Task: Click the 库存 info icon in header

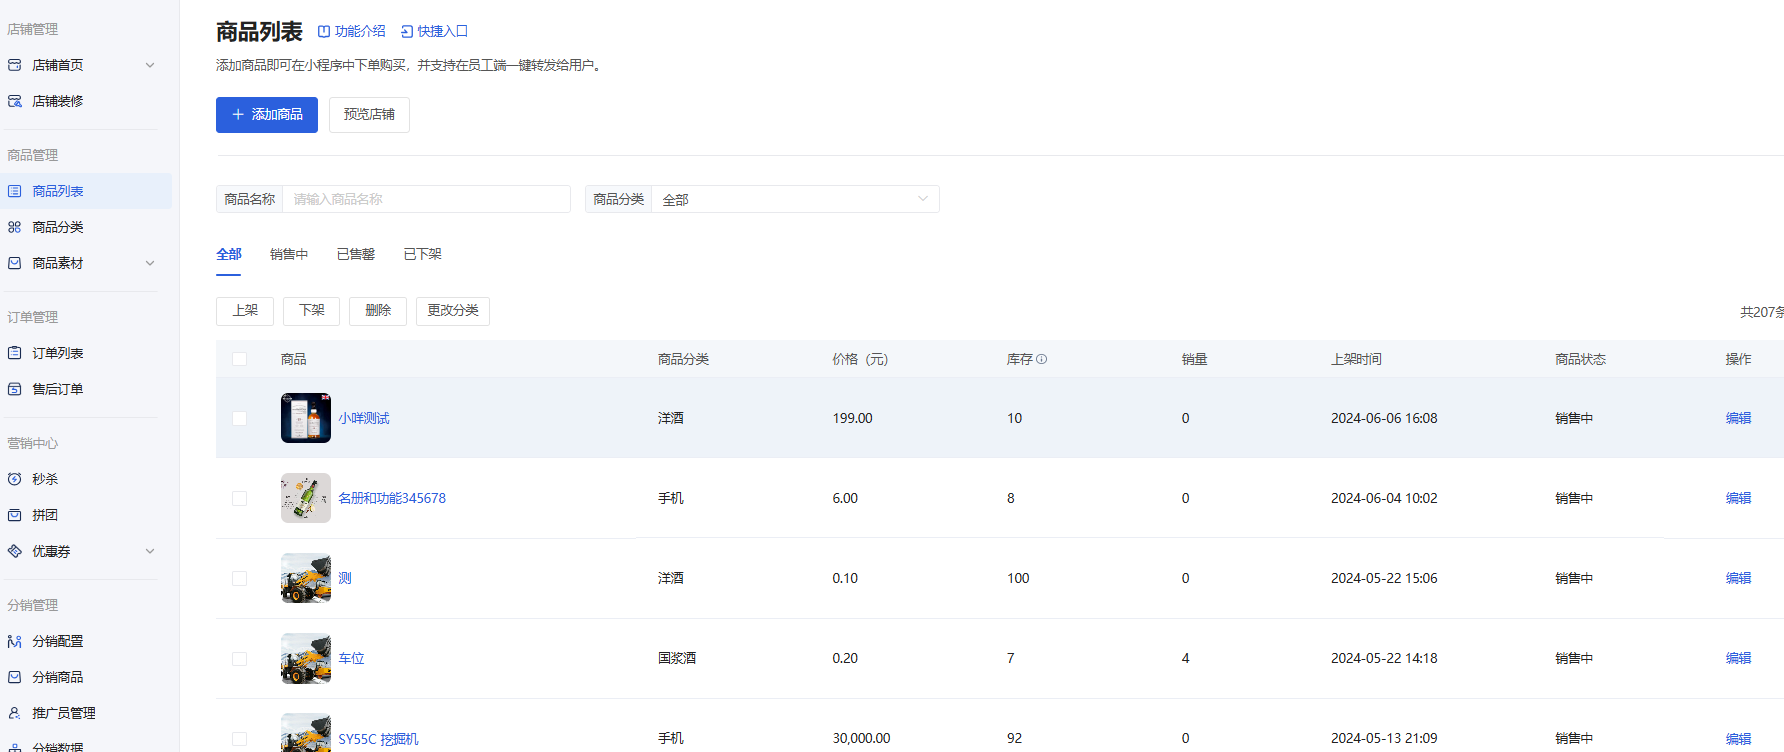Action: (1042, 359)
